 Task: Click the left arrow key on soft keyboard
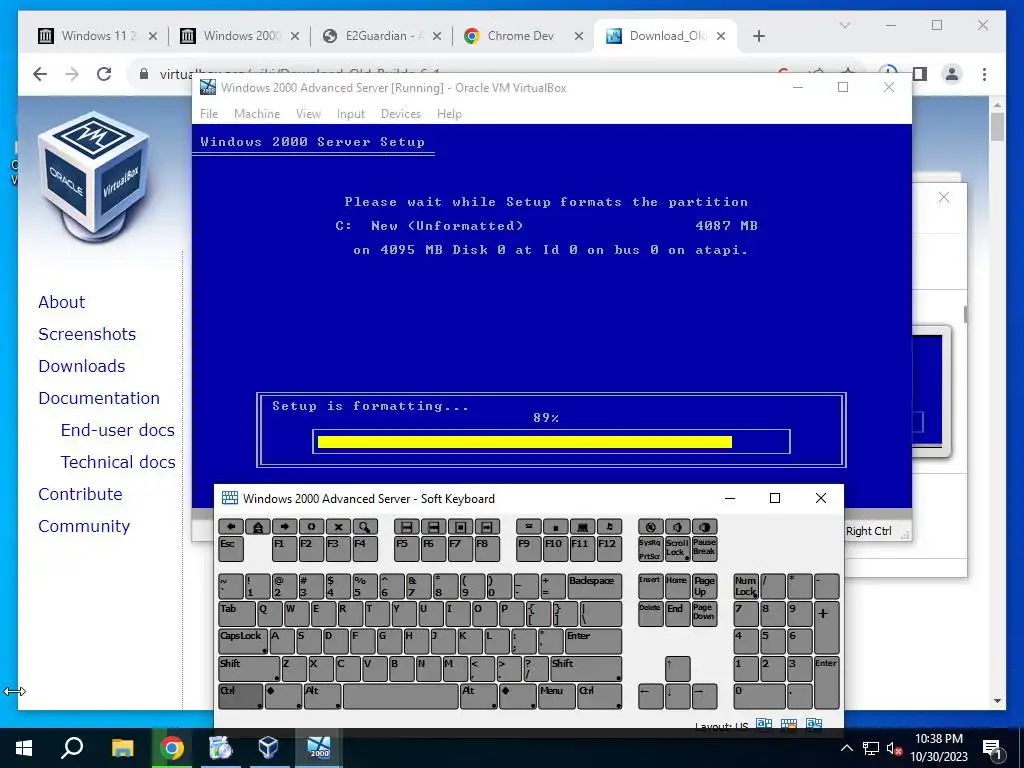click(x=650, y=696)
